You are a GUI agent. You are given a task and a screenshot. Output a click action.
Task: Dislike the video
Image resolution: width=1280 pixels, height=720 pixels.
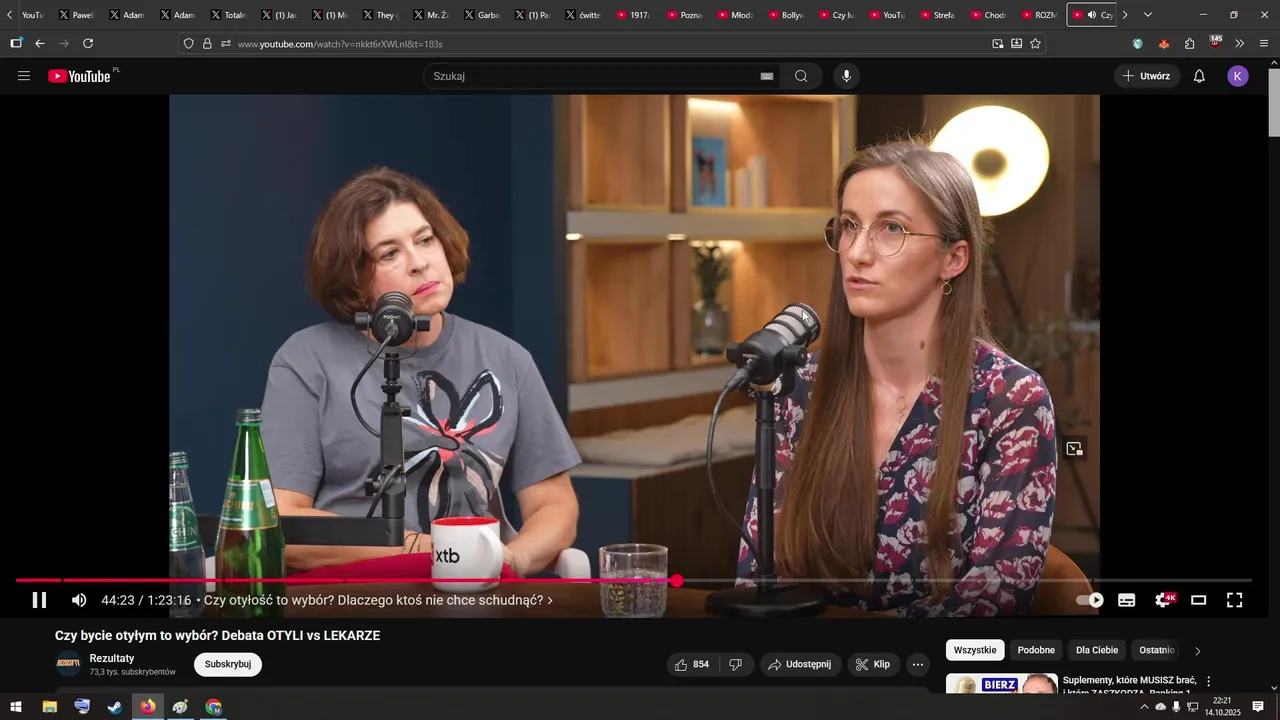(x=736, y=664)
